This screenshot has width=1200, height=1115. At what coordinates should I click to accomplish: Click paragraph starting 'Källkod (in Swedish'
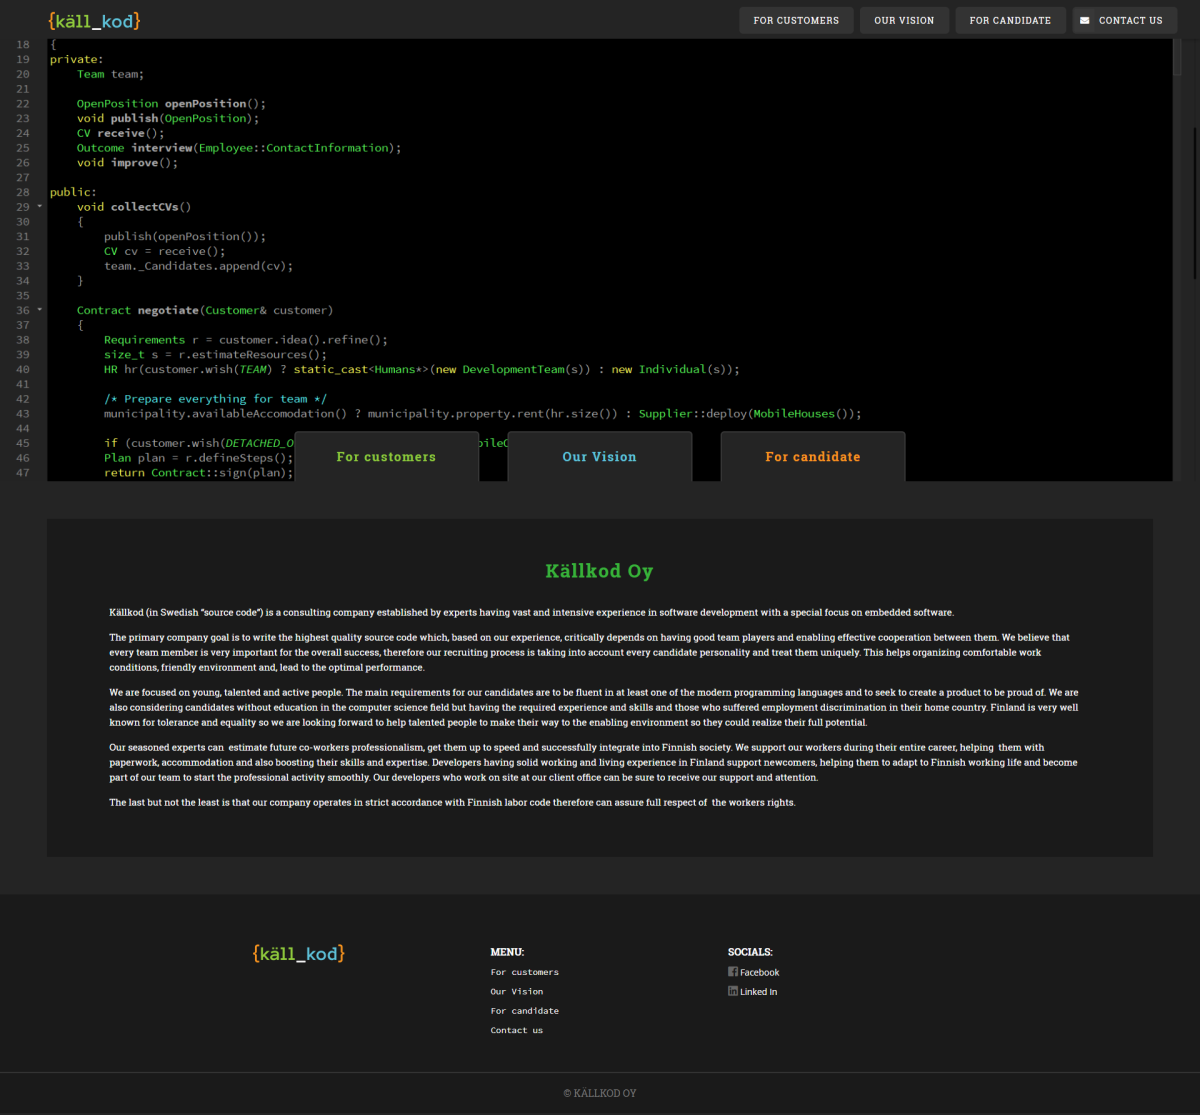[532, 612]
